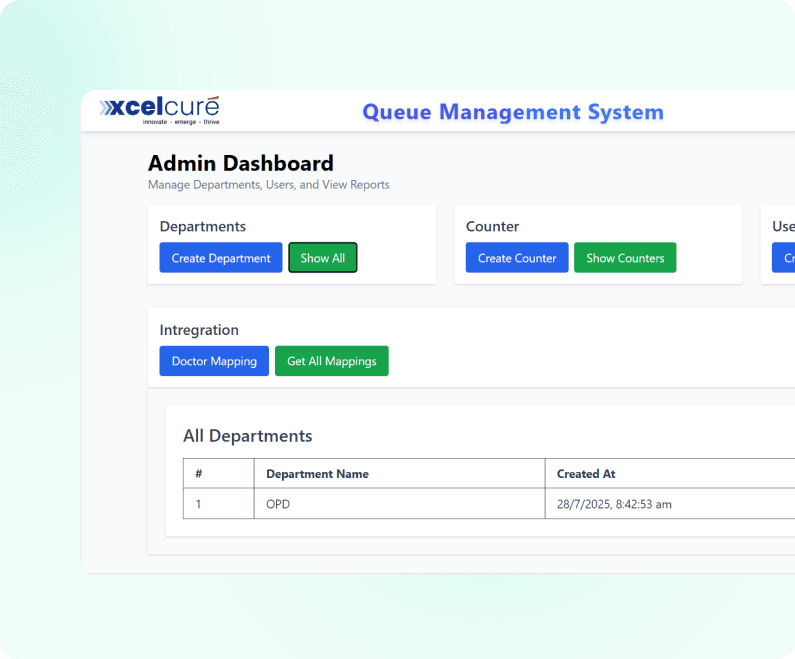Image resolution: width=795 pixels, height=659 pixels.
Task: Click the Counter card heading
Action: [492, 226]
